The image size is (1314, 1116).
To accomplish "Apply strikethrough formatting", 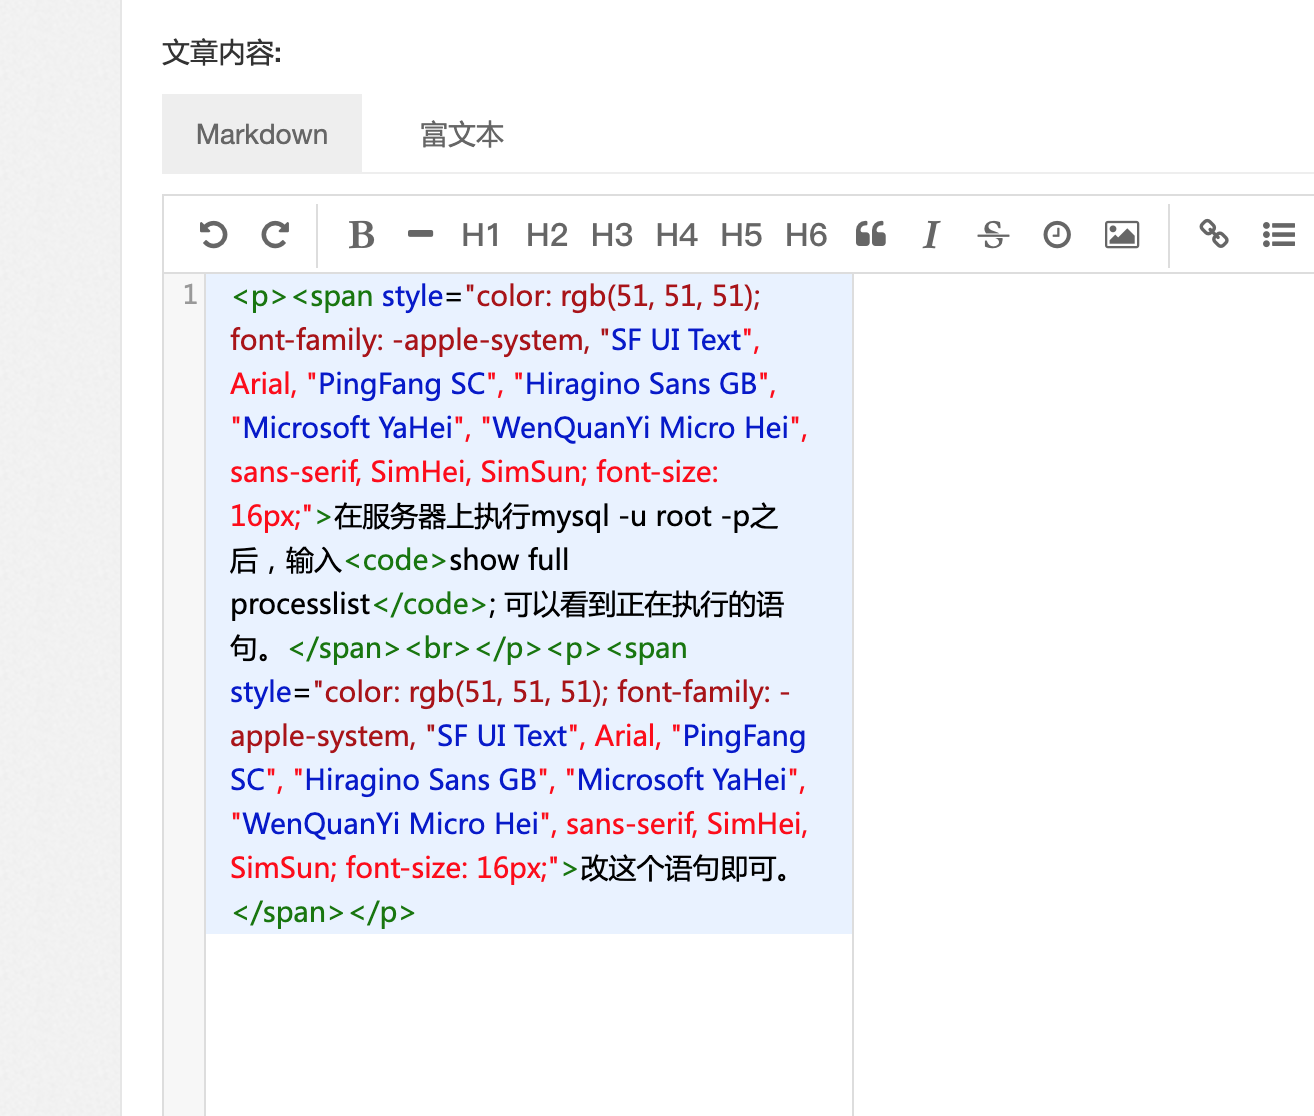I will click(x=993, y=235).
